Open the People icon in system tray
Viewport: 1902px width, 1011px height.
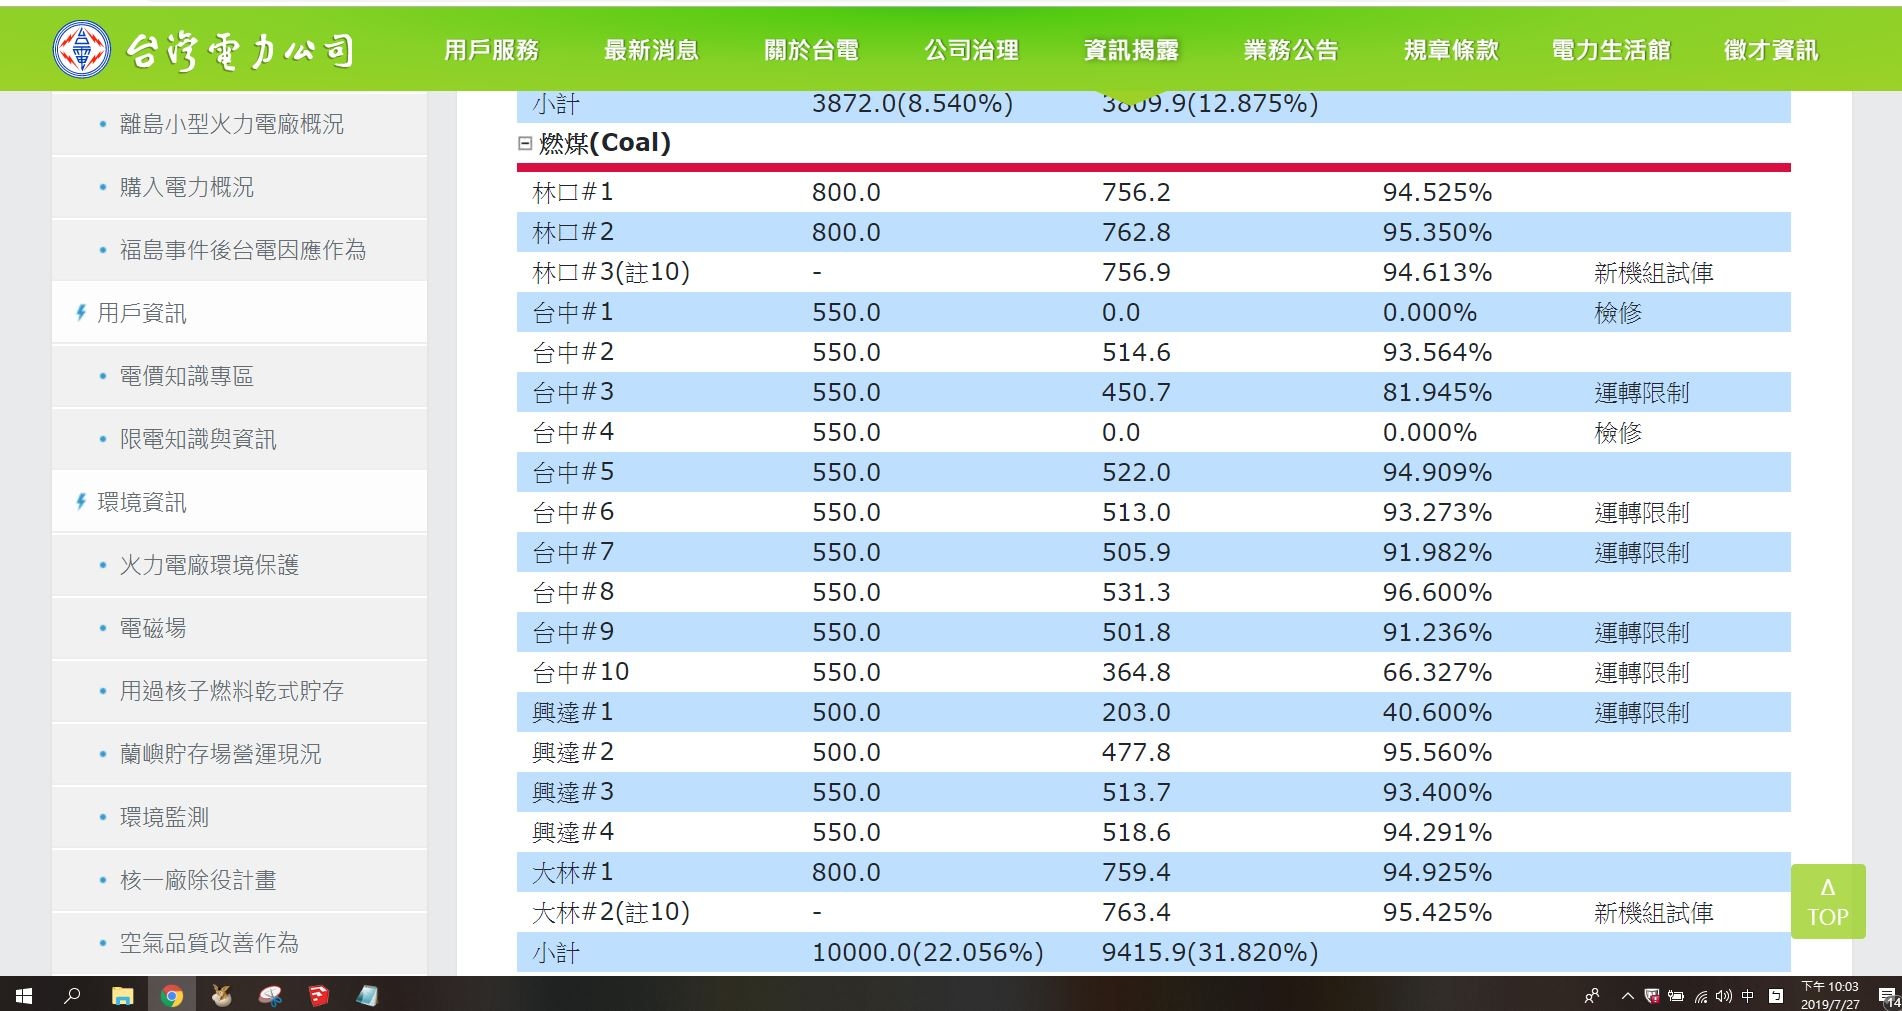[x=1592, y=995]
